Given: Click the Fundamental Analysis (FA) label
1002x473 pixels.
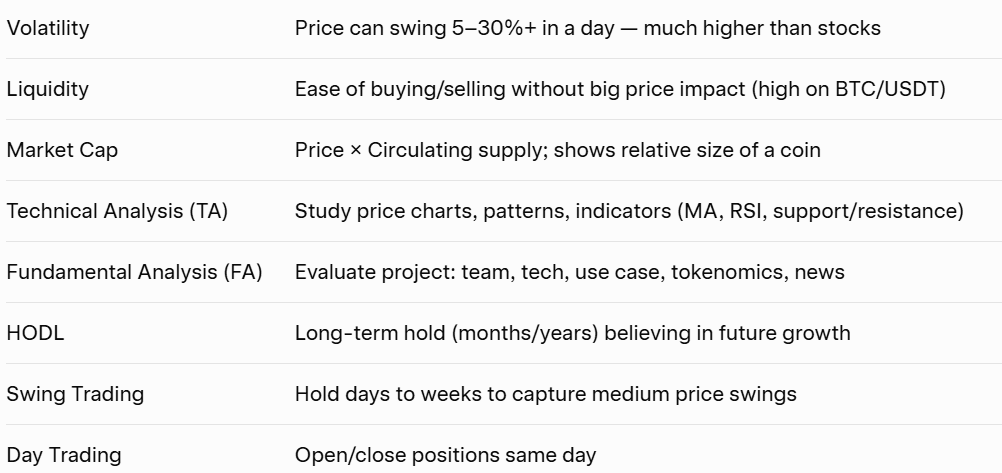Looking at the screenshot, I should pyautogui.click(x=134, y=272).
